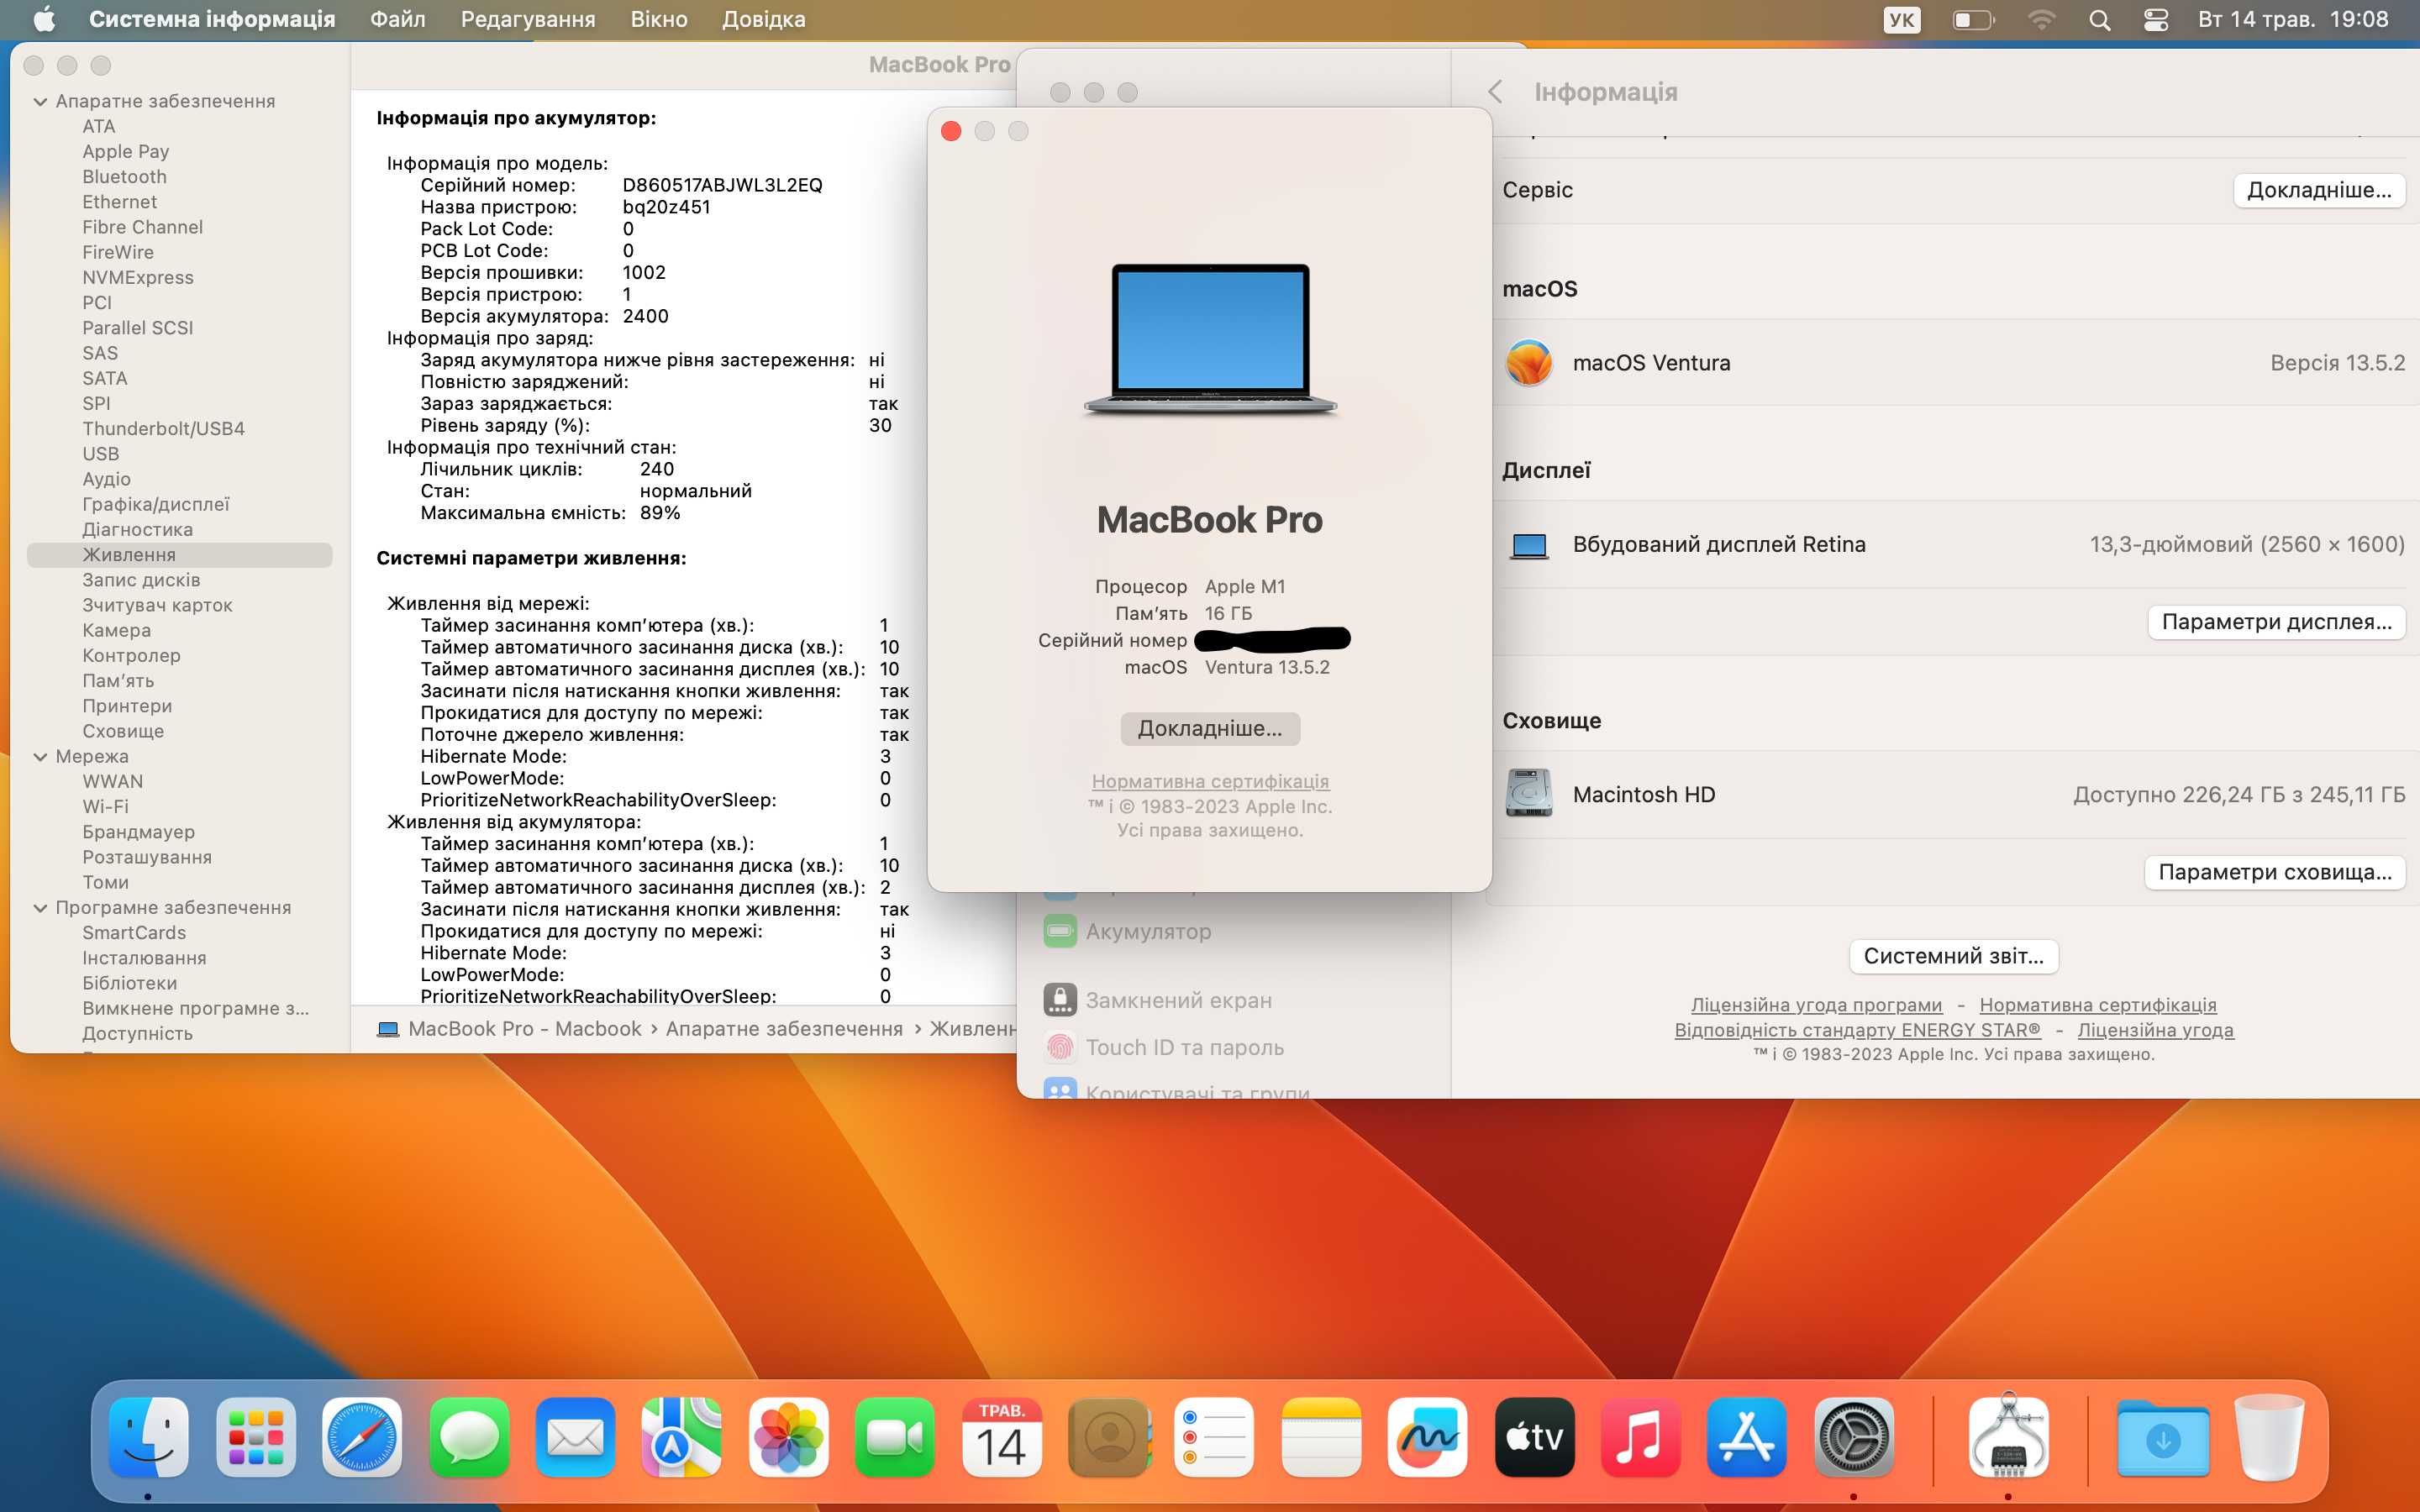Open Downloads folder in Dock

(x=2163, y=1437)
